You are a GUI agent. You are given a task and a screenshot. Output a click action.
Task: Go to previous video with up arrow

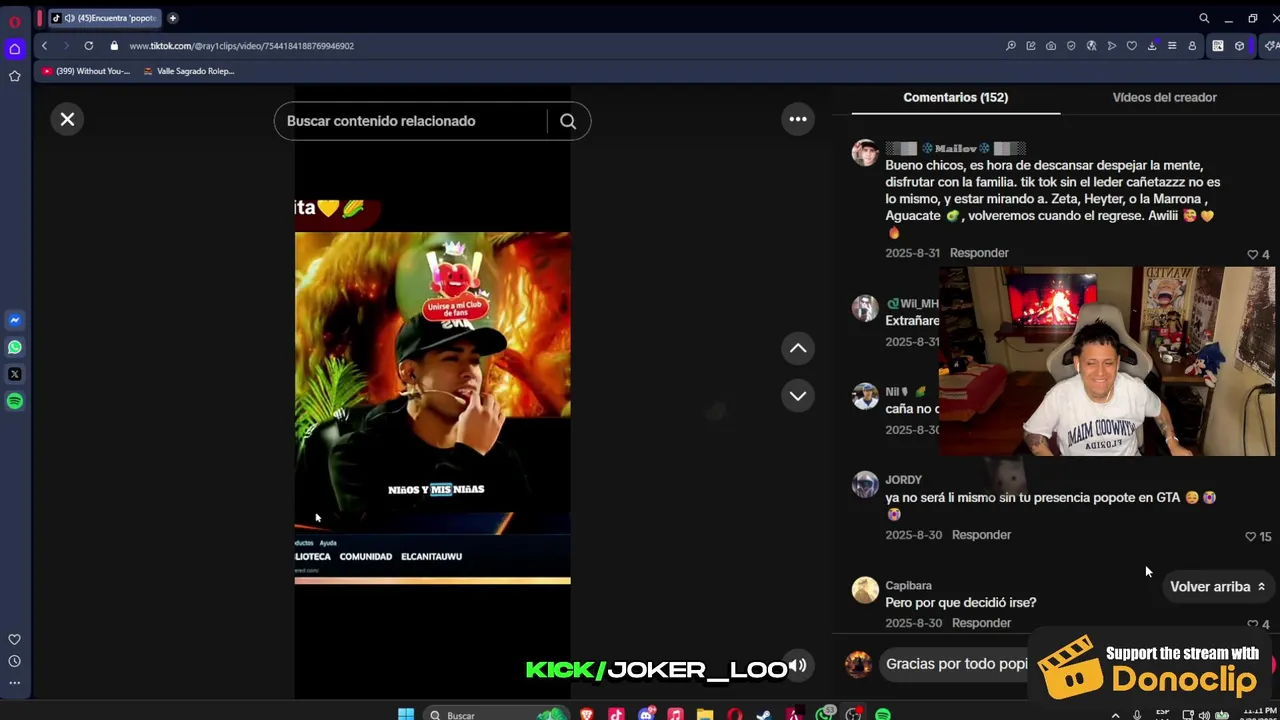click(x=798, y=348)
